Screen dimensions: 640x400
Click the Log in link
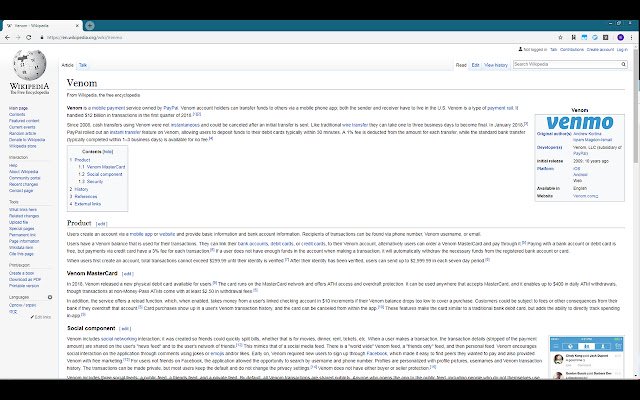[622, 49]
